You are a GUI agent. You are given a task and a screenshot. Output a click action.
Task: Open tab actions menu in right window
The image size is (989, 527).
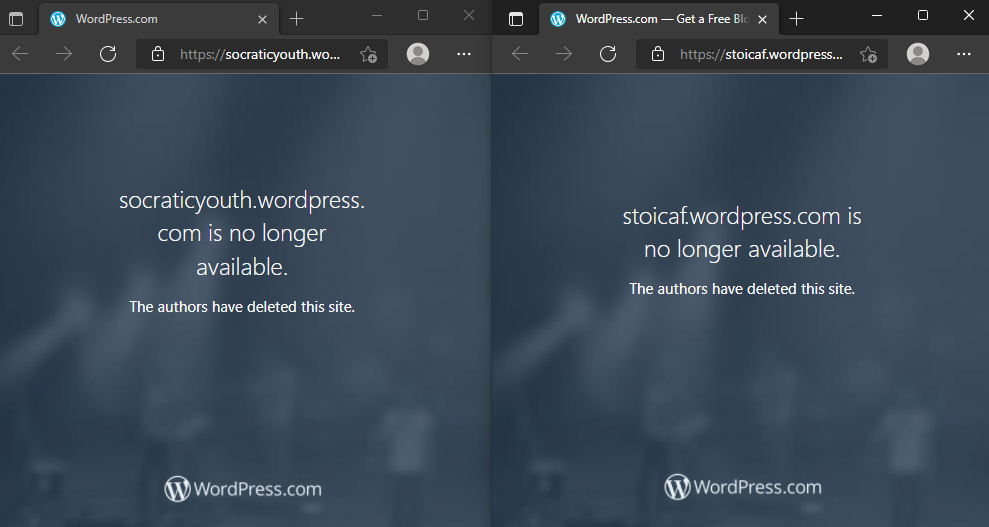point(516,19)
